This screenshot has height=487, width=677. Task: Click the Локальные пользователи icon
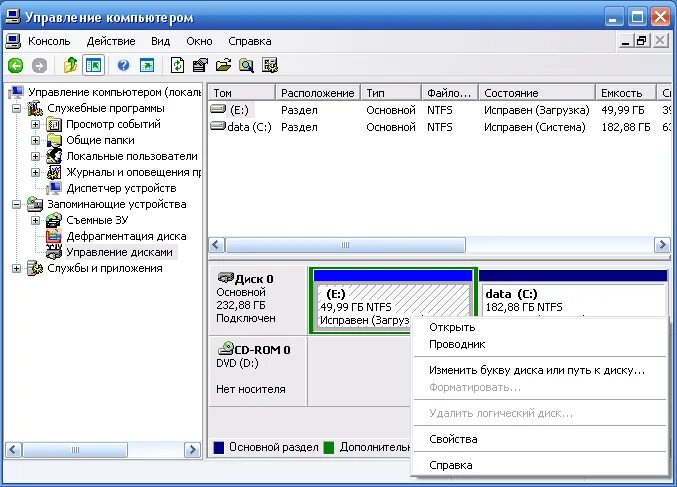[x=54, y=156]
